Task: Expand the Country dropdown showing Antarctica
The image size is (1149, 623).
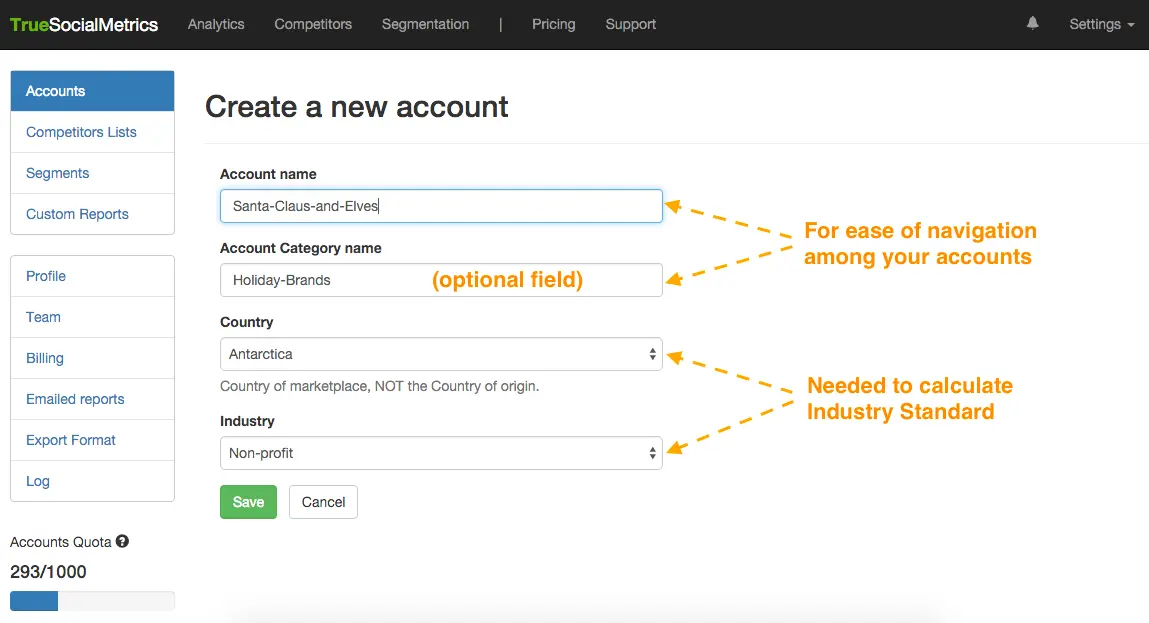Action: pyautogui.click(x=440, y=354)
